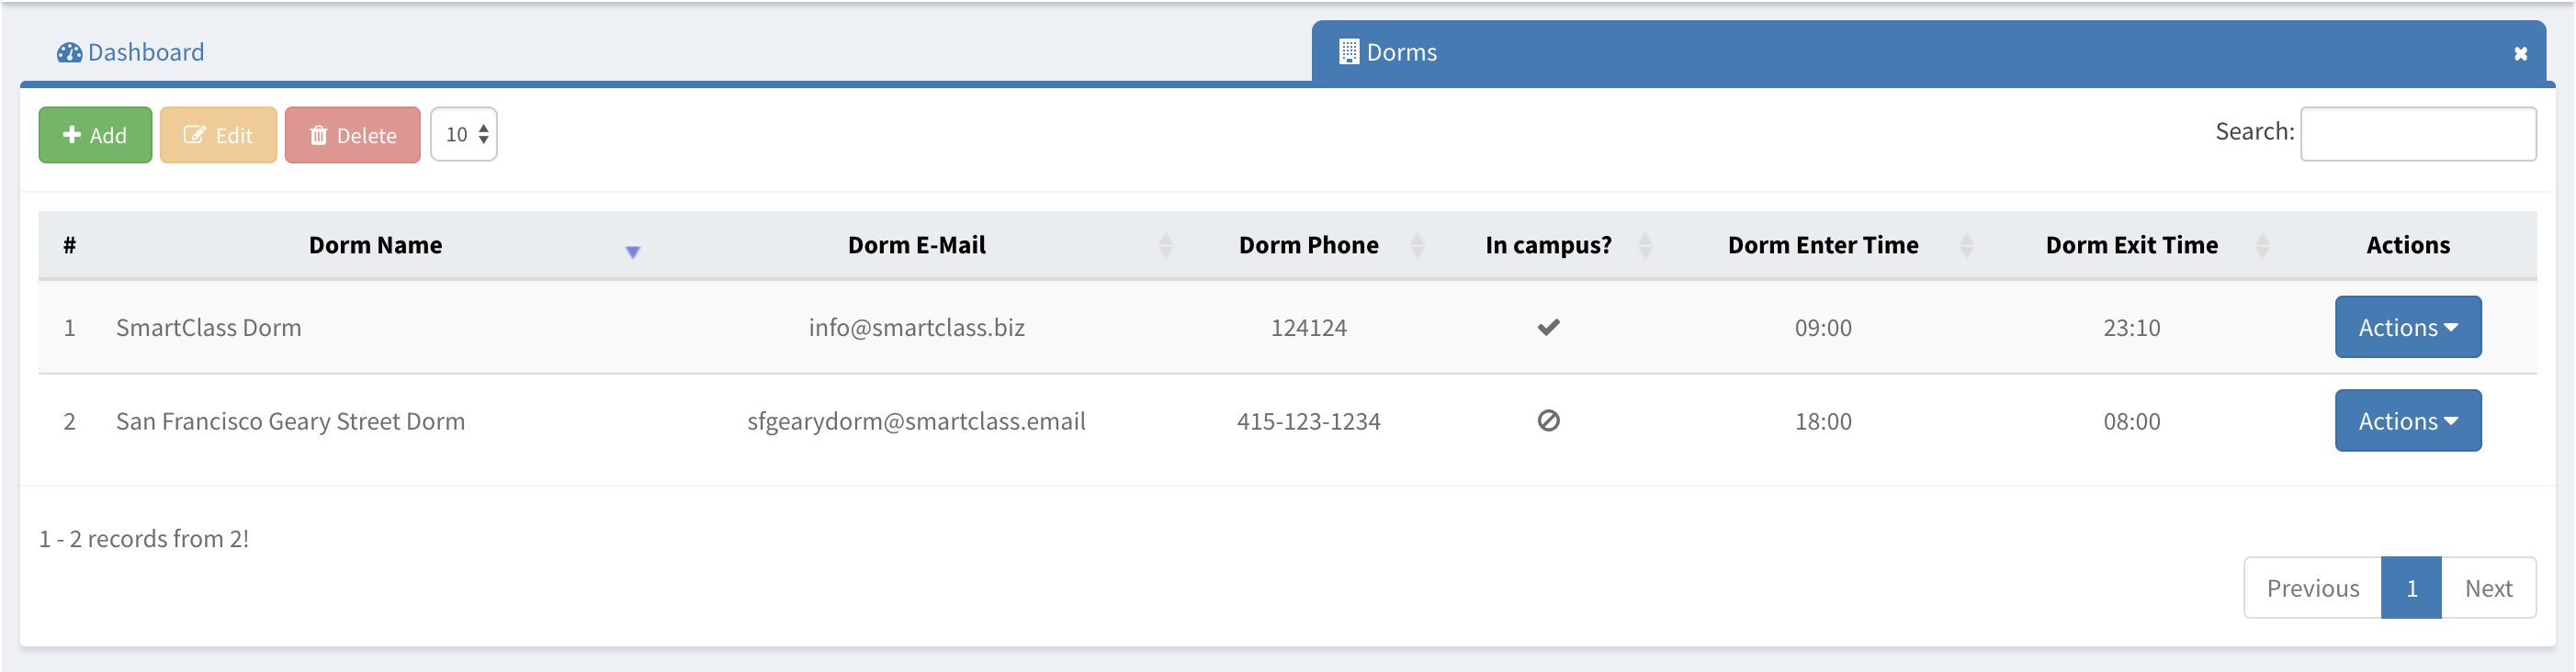Sort by Dorm E-Mail column
This screenshot has height=672, width=2576.
[1164, 246]
